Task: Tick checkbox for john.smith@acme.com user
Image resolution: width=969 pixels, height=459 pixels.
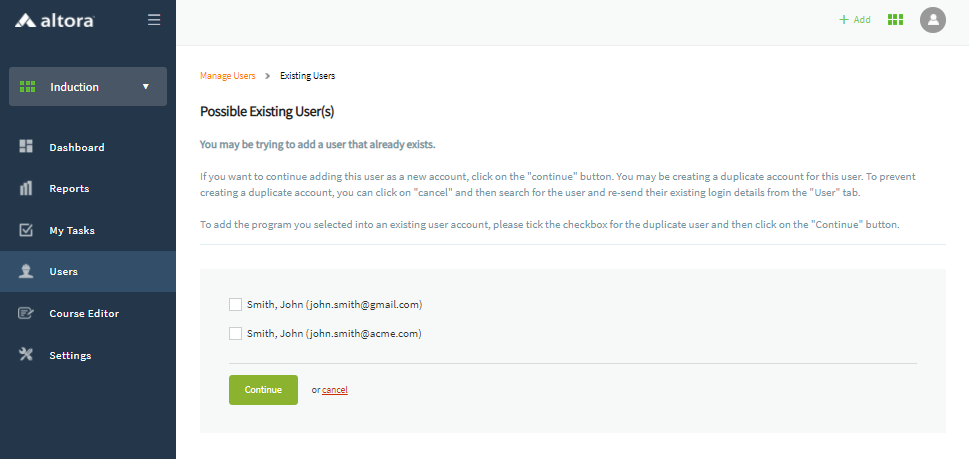Action: 235,334
